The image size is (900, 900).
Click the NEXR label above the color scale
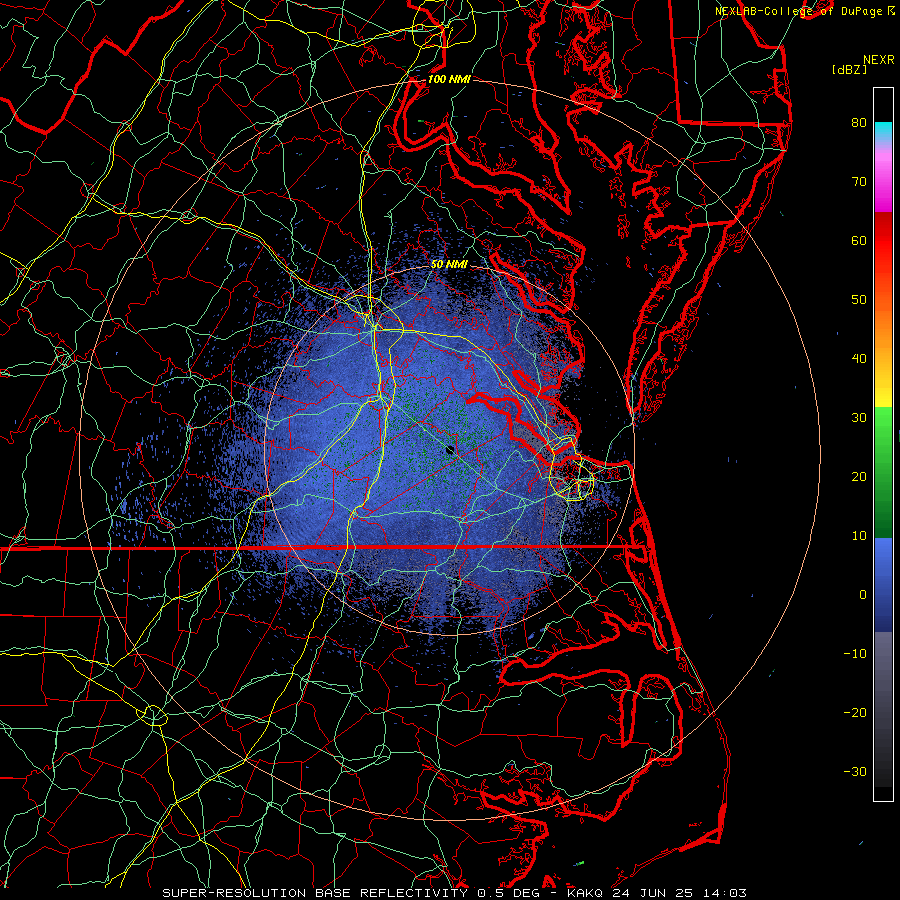pos(879,60)
